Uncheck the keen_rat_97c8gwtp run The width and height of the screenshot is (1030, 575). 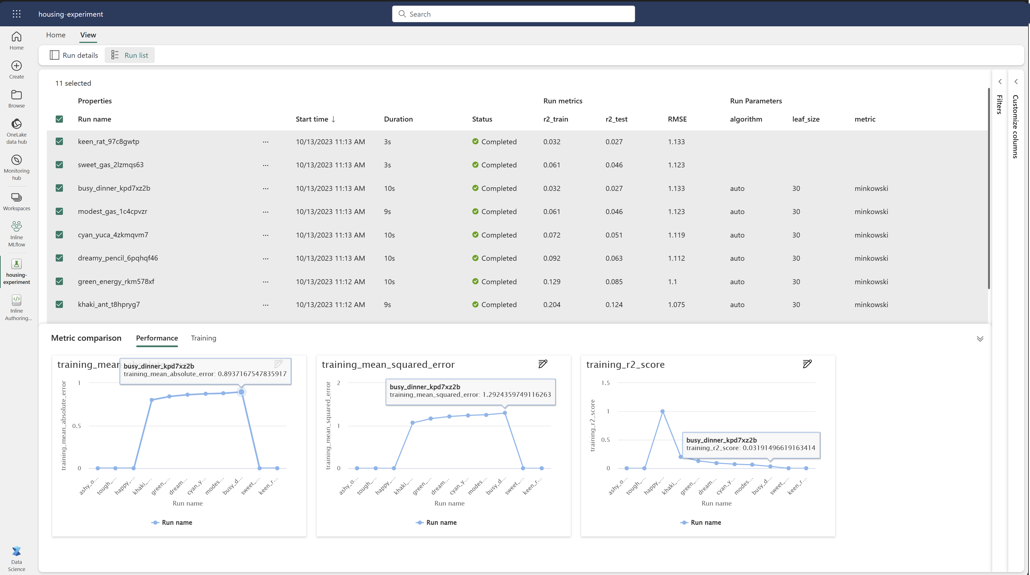coord(59,141)
